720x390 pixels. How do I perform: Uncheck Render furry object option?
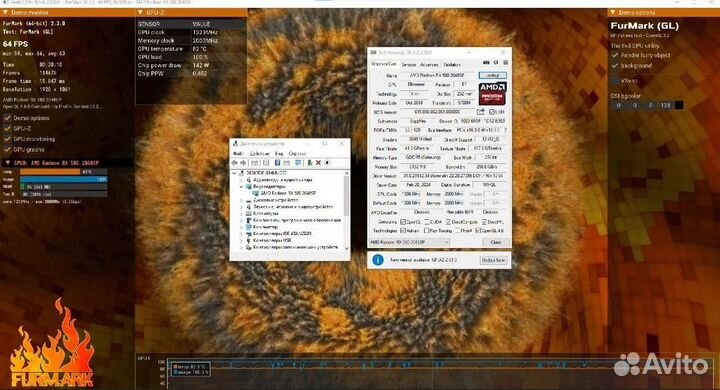pos(615,55)
